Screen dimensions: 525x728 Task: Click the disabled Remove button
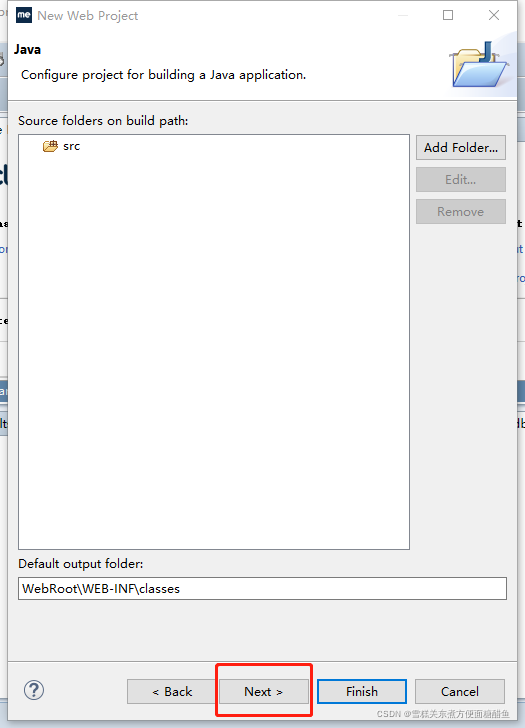click(x=460, y=212)
